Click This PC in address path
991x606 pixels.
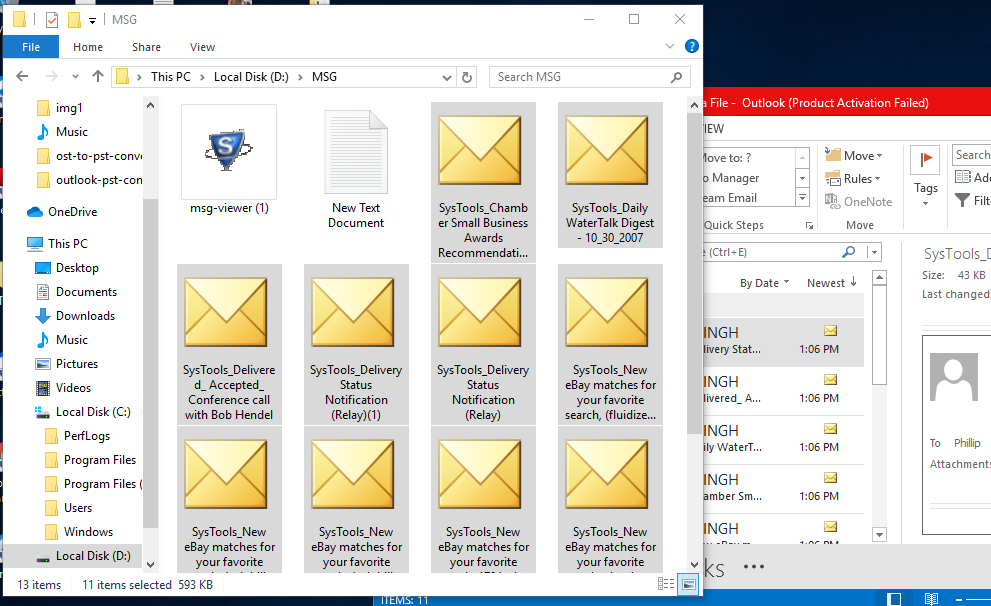tap(171, 77)
